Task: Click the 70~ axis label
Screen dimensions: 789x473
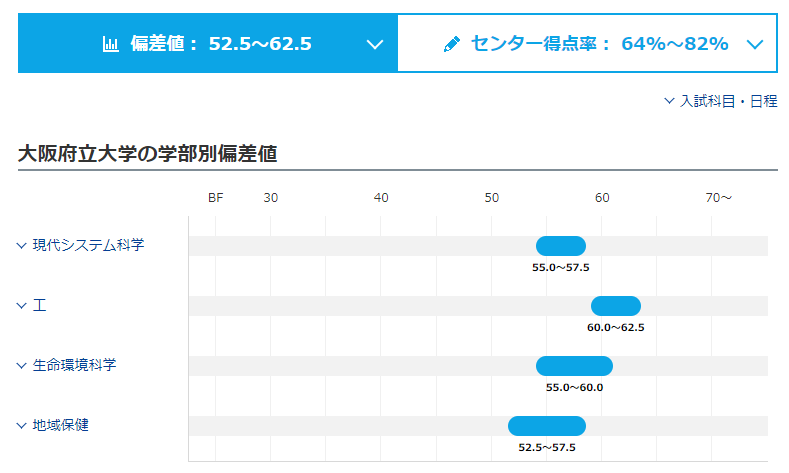Action: point(719,198)
